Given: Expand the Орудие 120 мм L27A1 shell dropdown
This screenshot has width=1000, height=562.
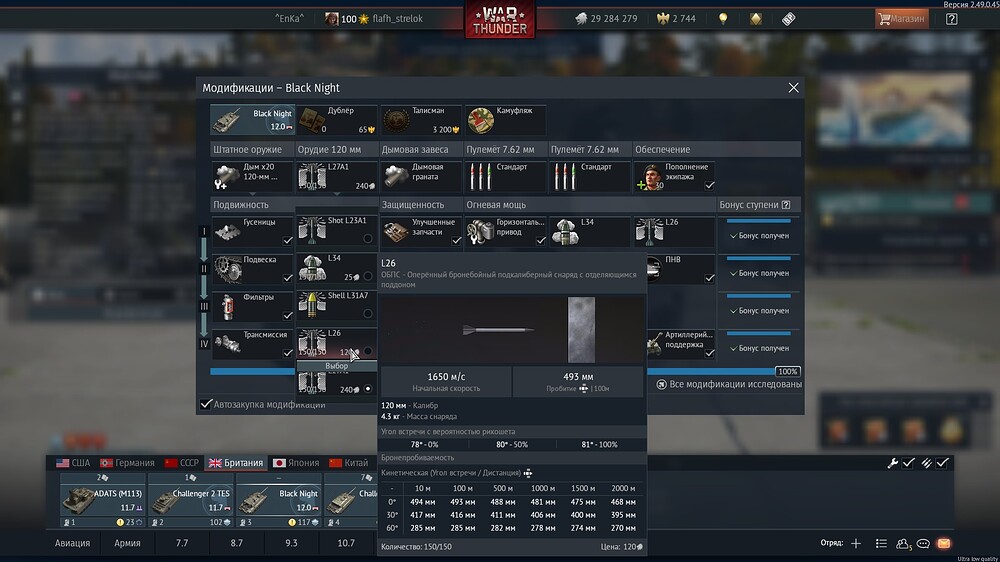Looking at the screenshot, I should click(337, 176).
